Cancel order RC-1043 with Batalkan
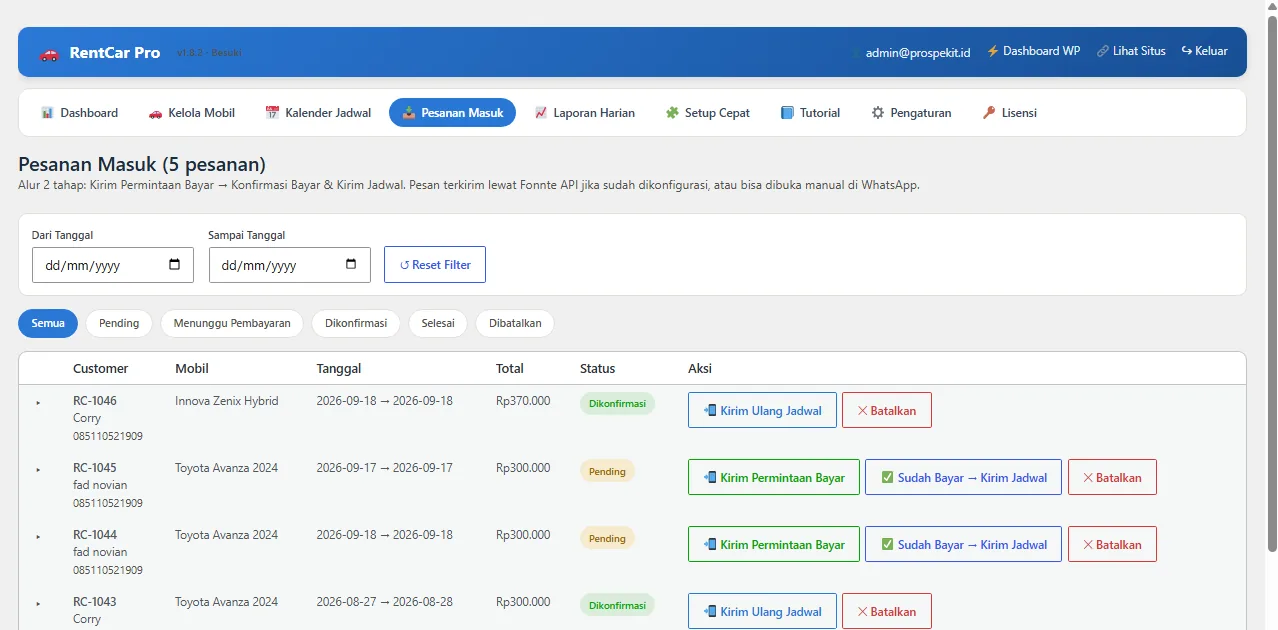This screenshot has height=630, width=1278. tap(887, 611)
